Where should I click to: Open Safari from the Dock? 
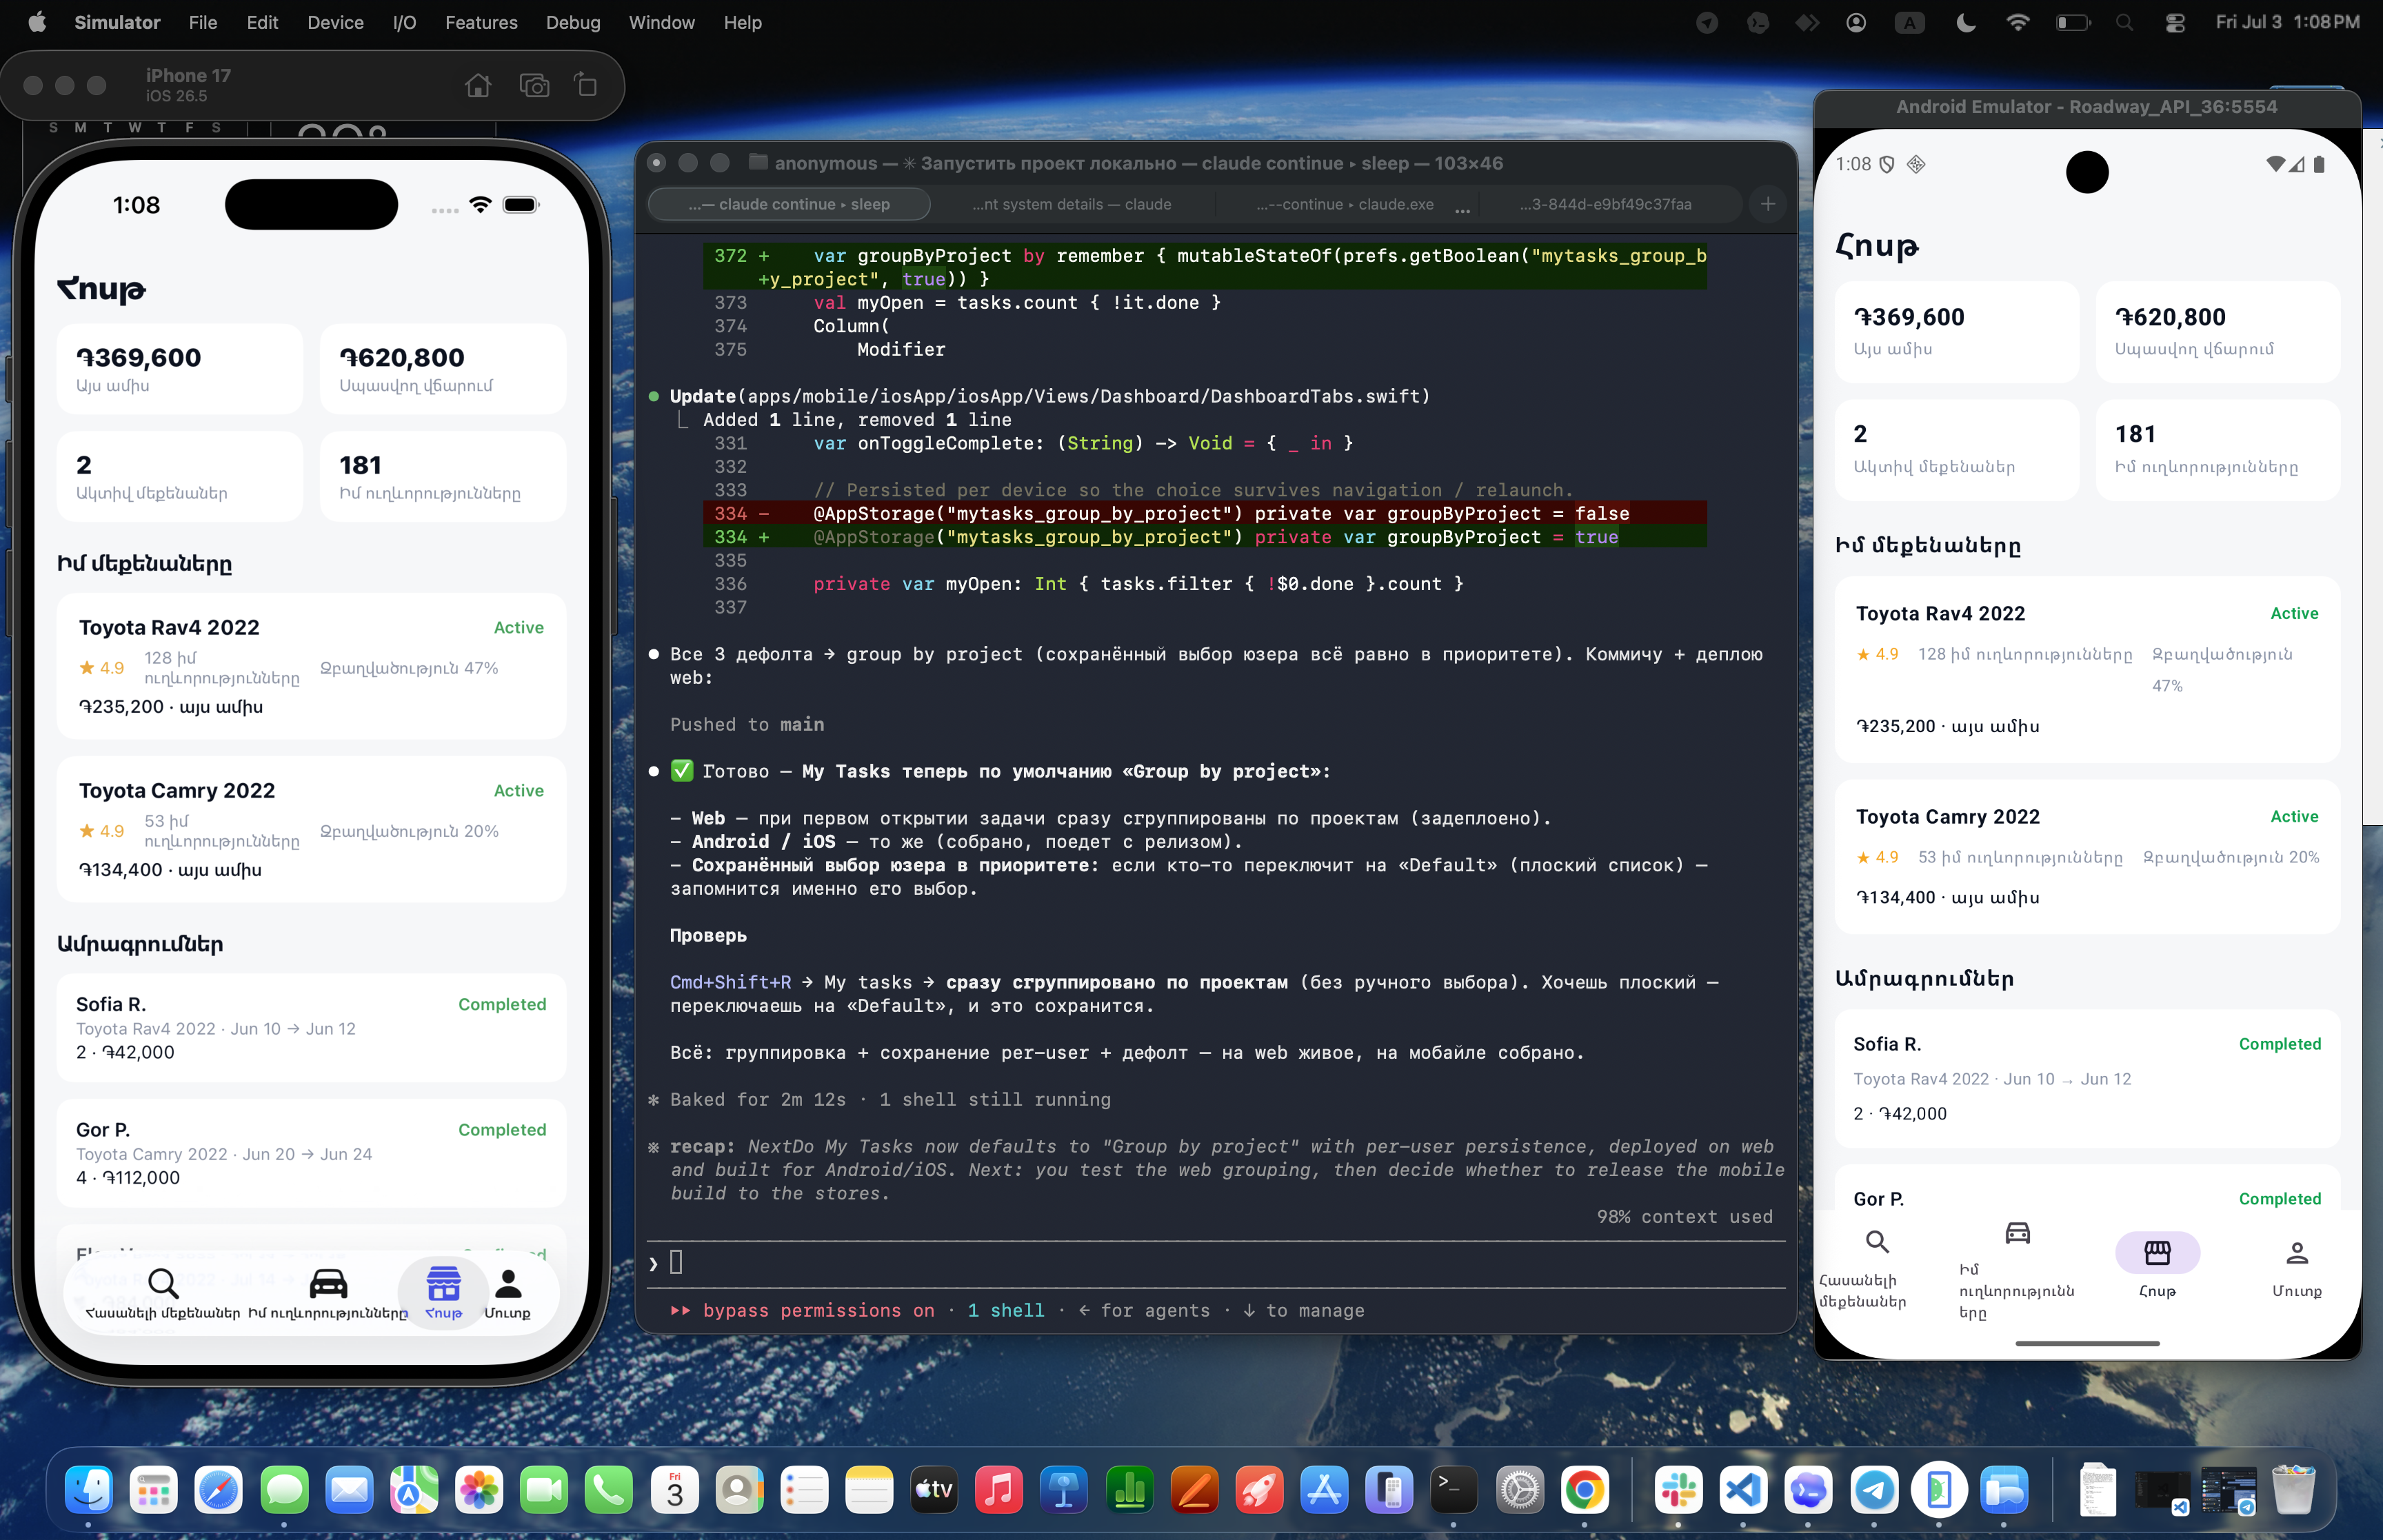[218, 1491]
